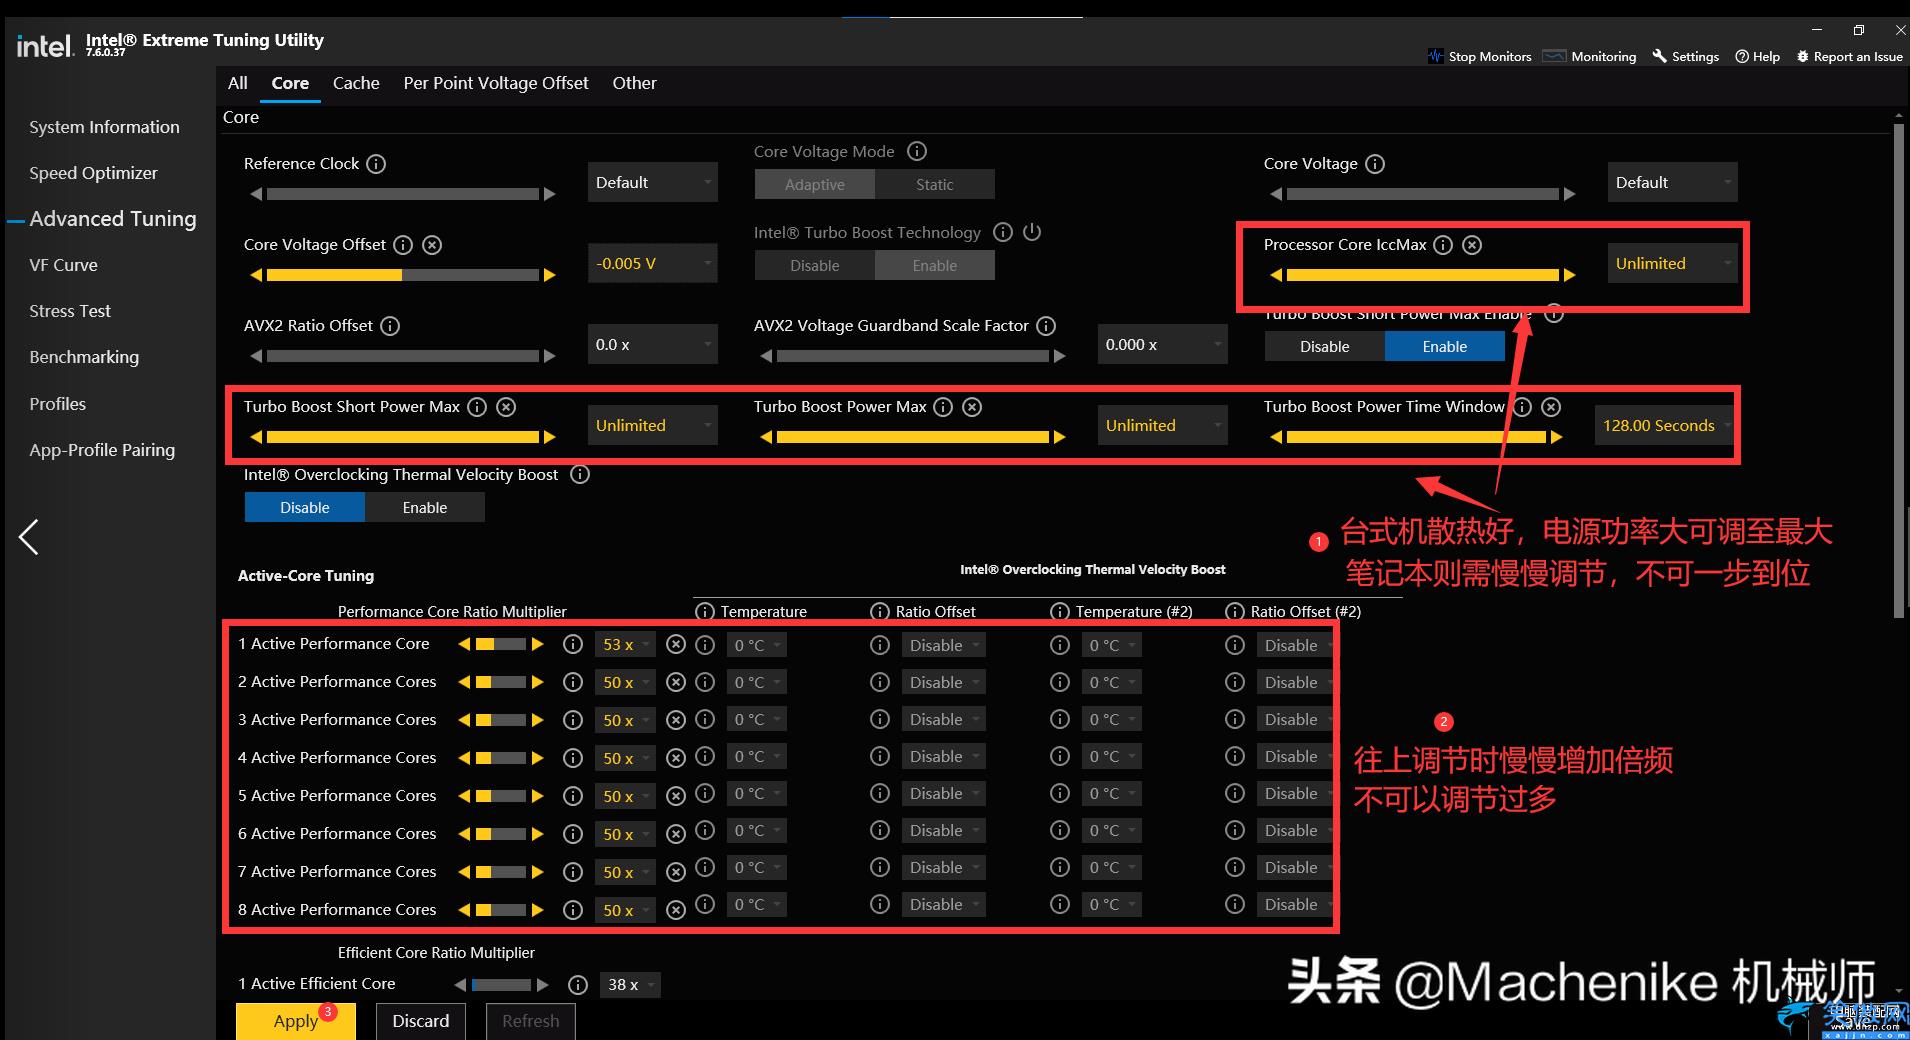This screenshot has height=1040, width=1910.
Task: Reset Processor Core IccMax value
Action: 1472,245
